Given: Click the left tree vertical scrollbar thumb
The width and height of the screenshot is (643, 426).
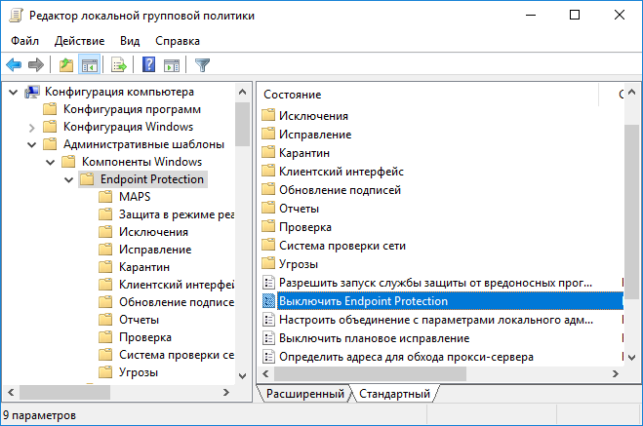Looking at the screenshot, I should pos(242,124).
